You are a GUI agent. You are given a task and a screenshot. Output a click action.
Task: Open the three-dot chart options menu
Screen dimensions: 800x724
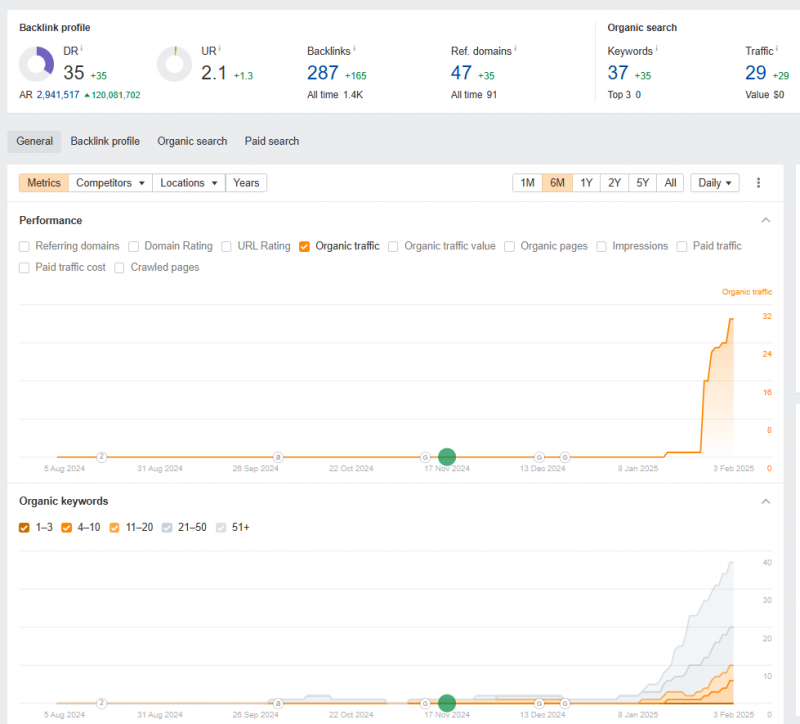coord(759,183)
